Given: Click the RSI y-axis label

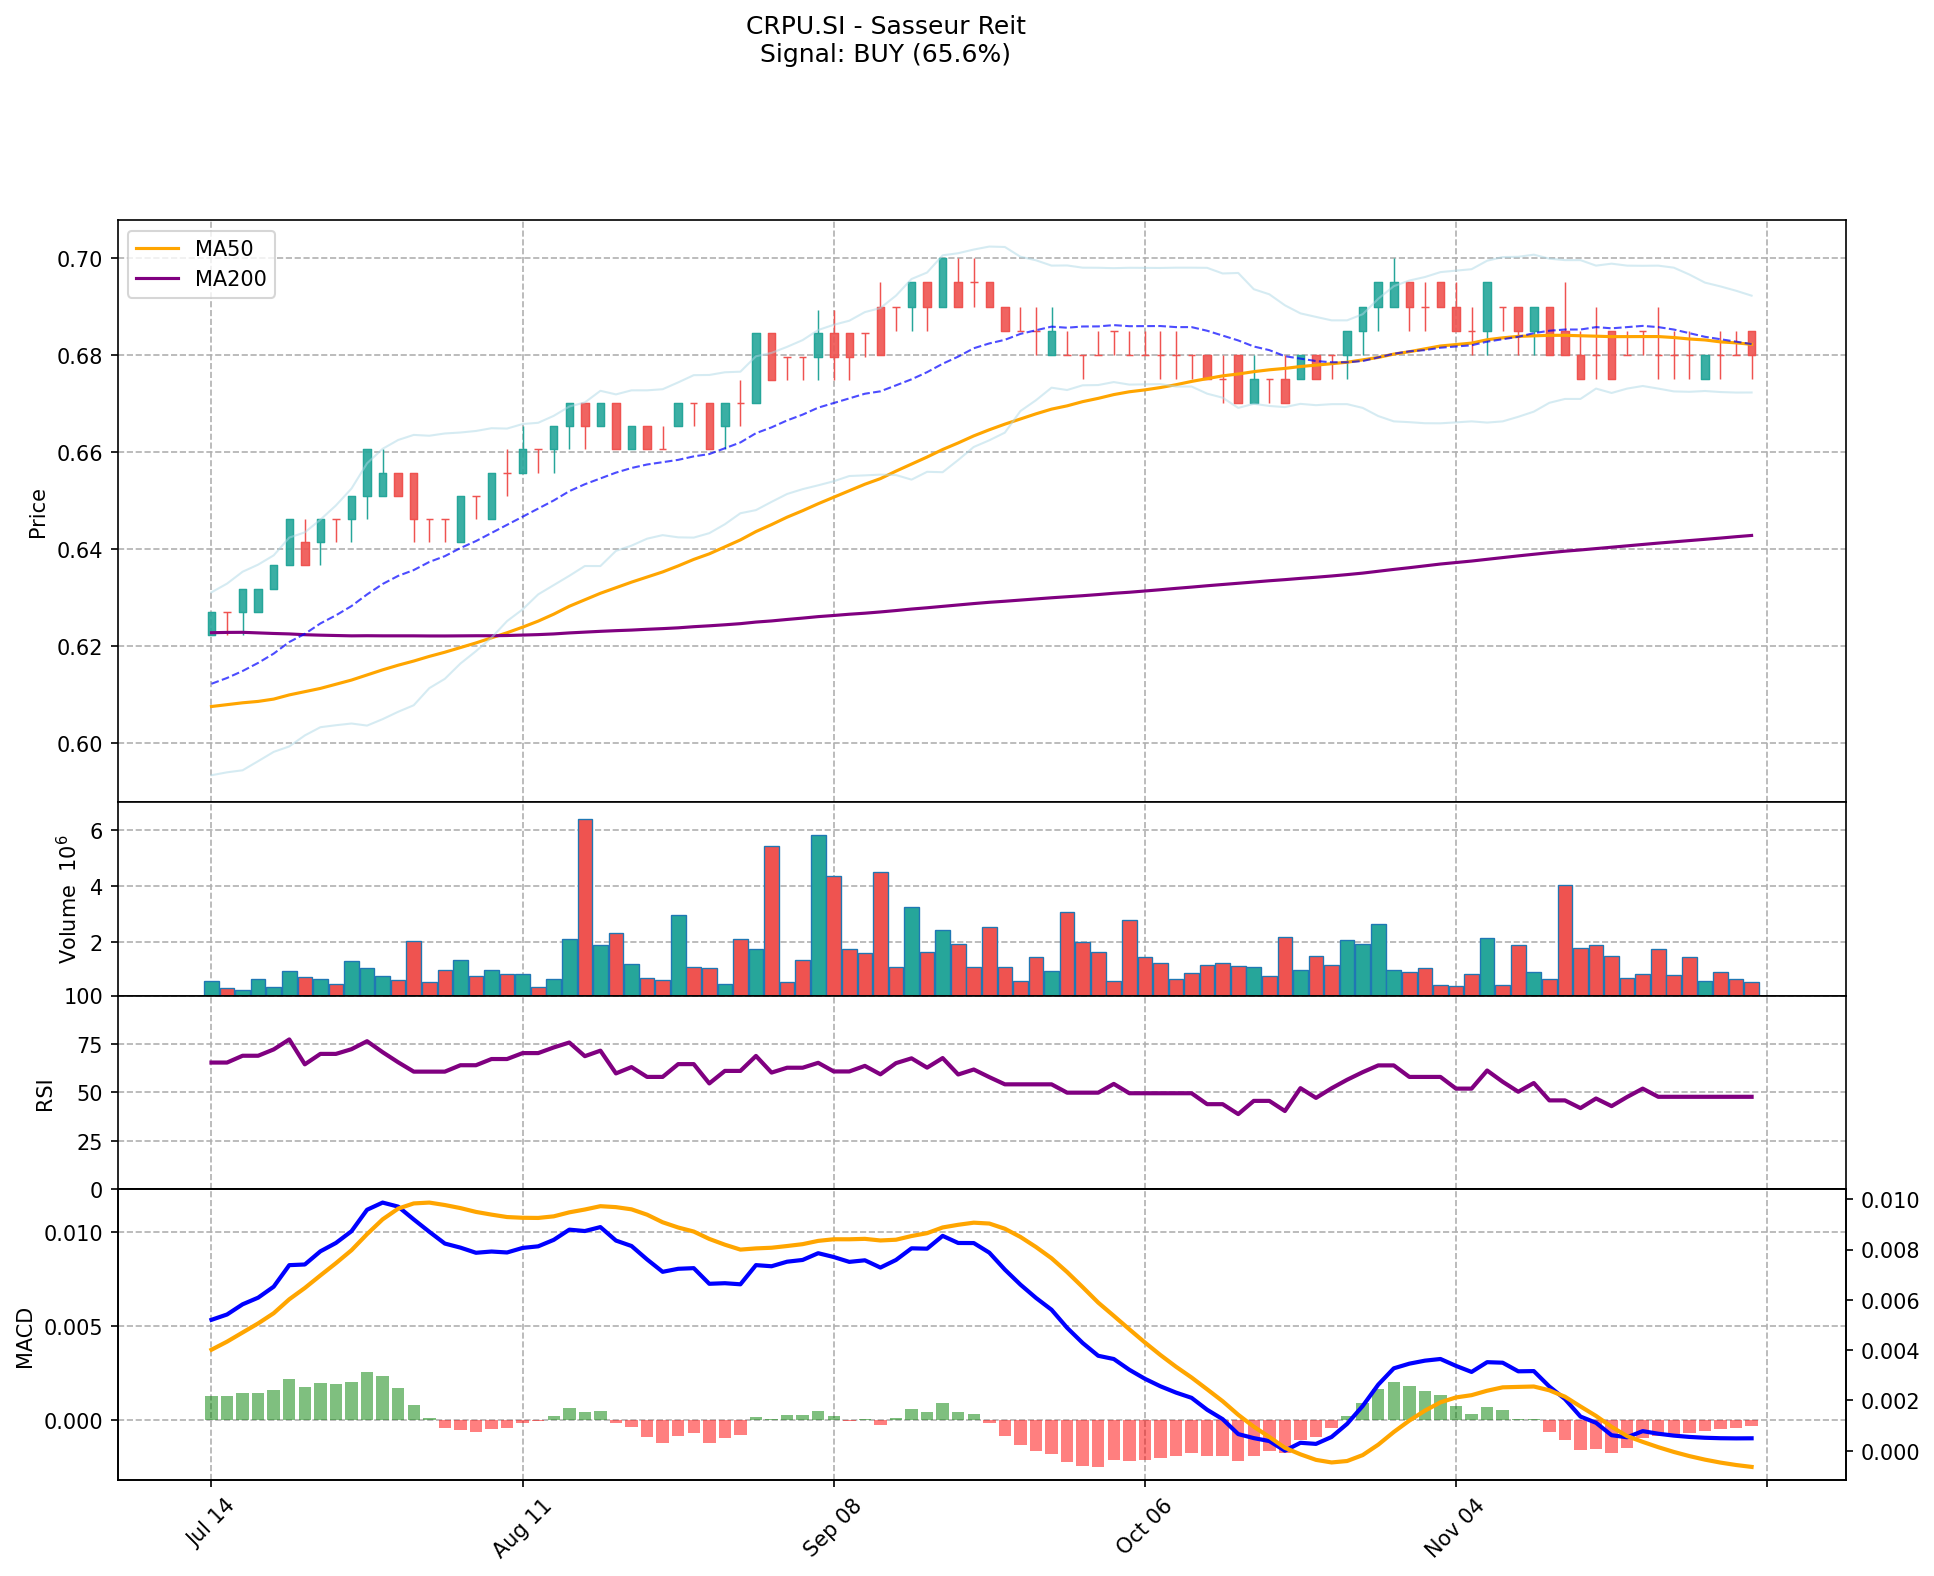Looking at the screenshot, I should click(44, 1095).
